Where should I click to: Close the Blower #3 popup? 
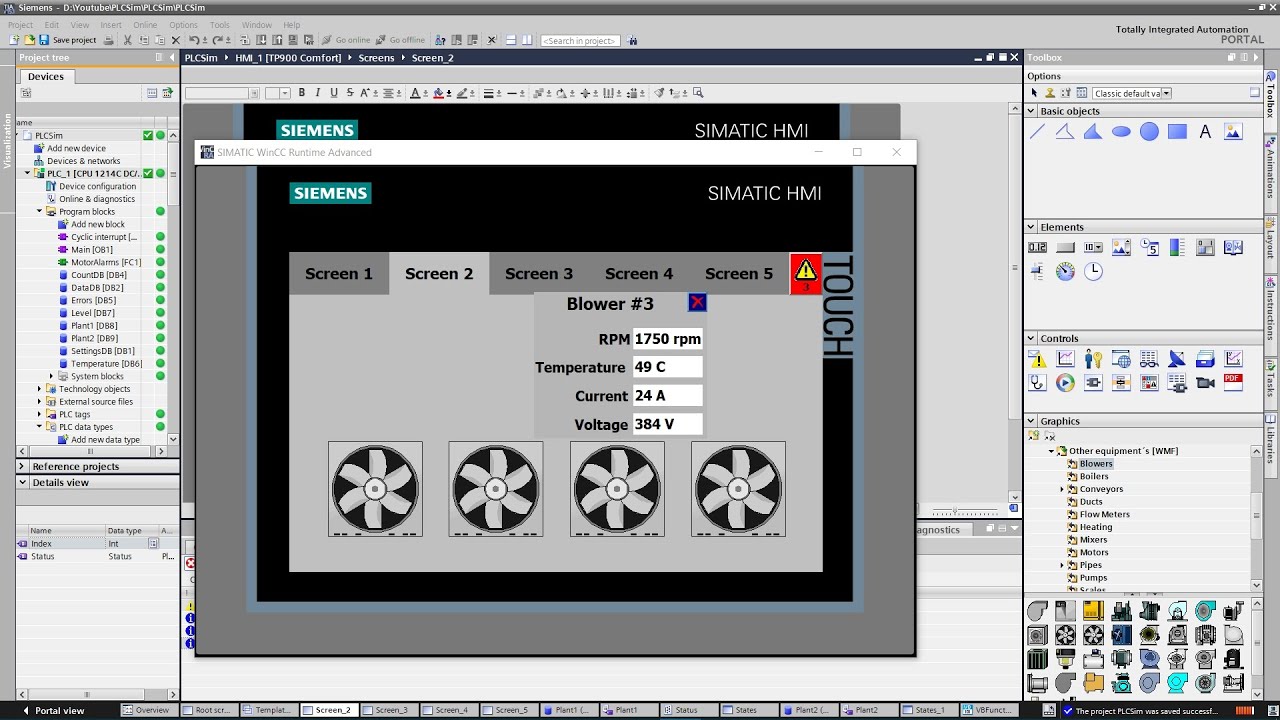(x=697, y=302)
